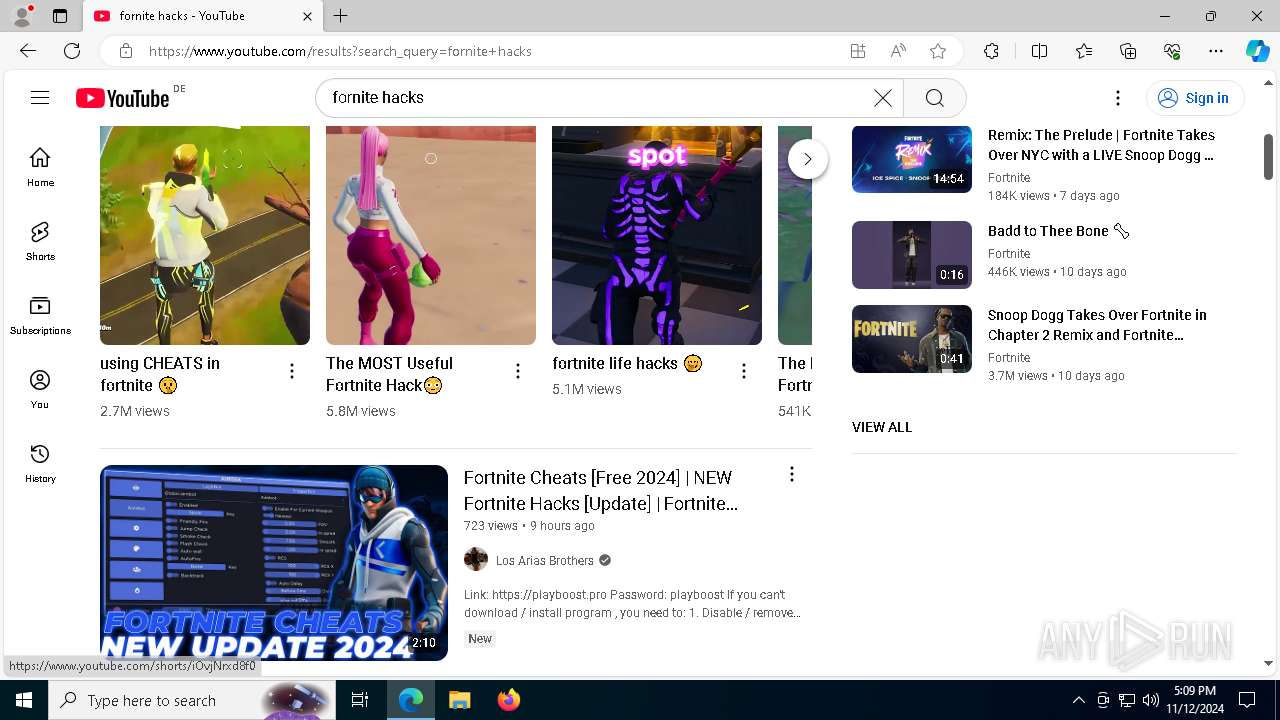
Task: Refresh the page
Action: (x=72, y=51)
